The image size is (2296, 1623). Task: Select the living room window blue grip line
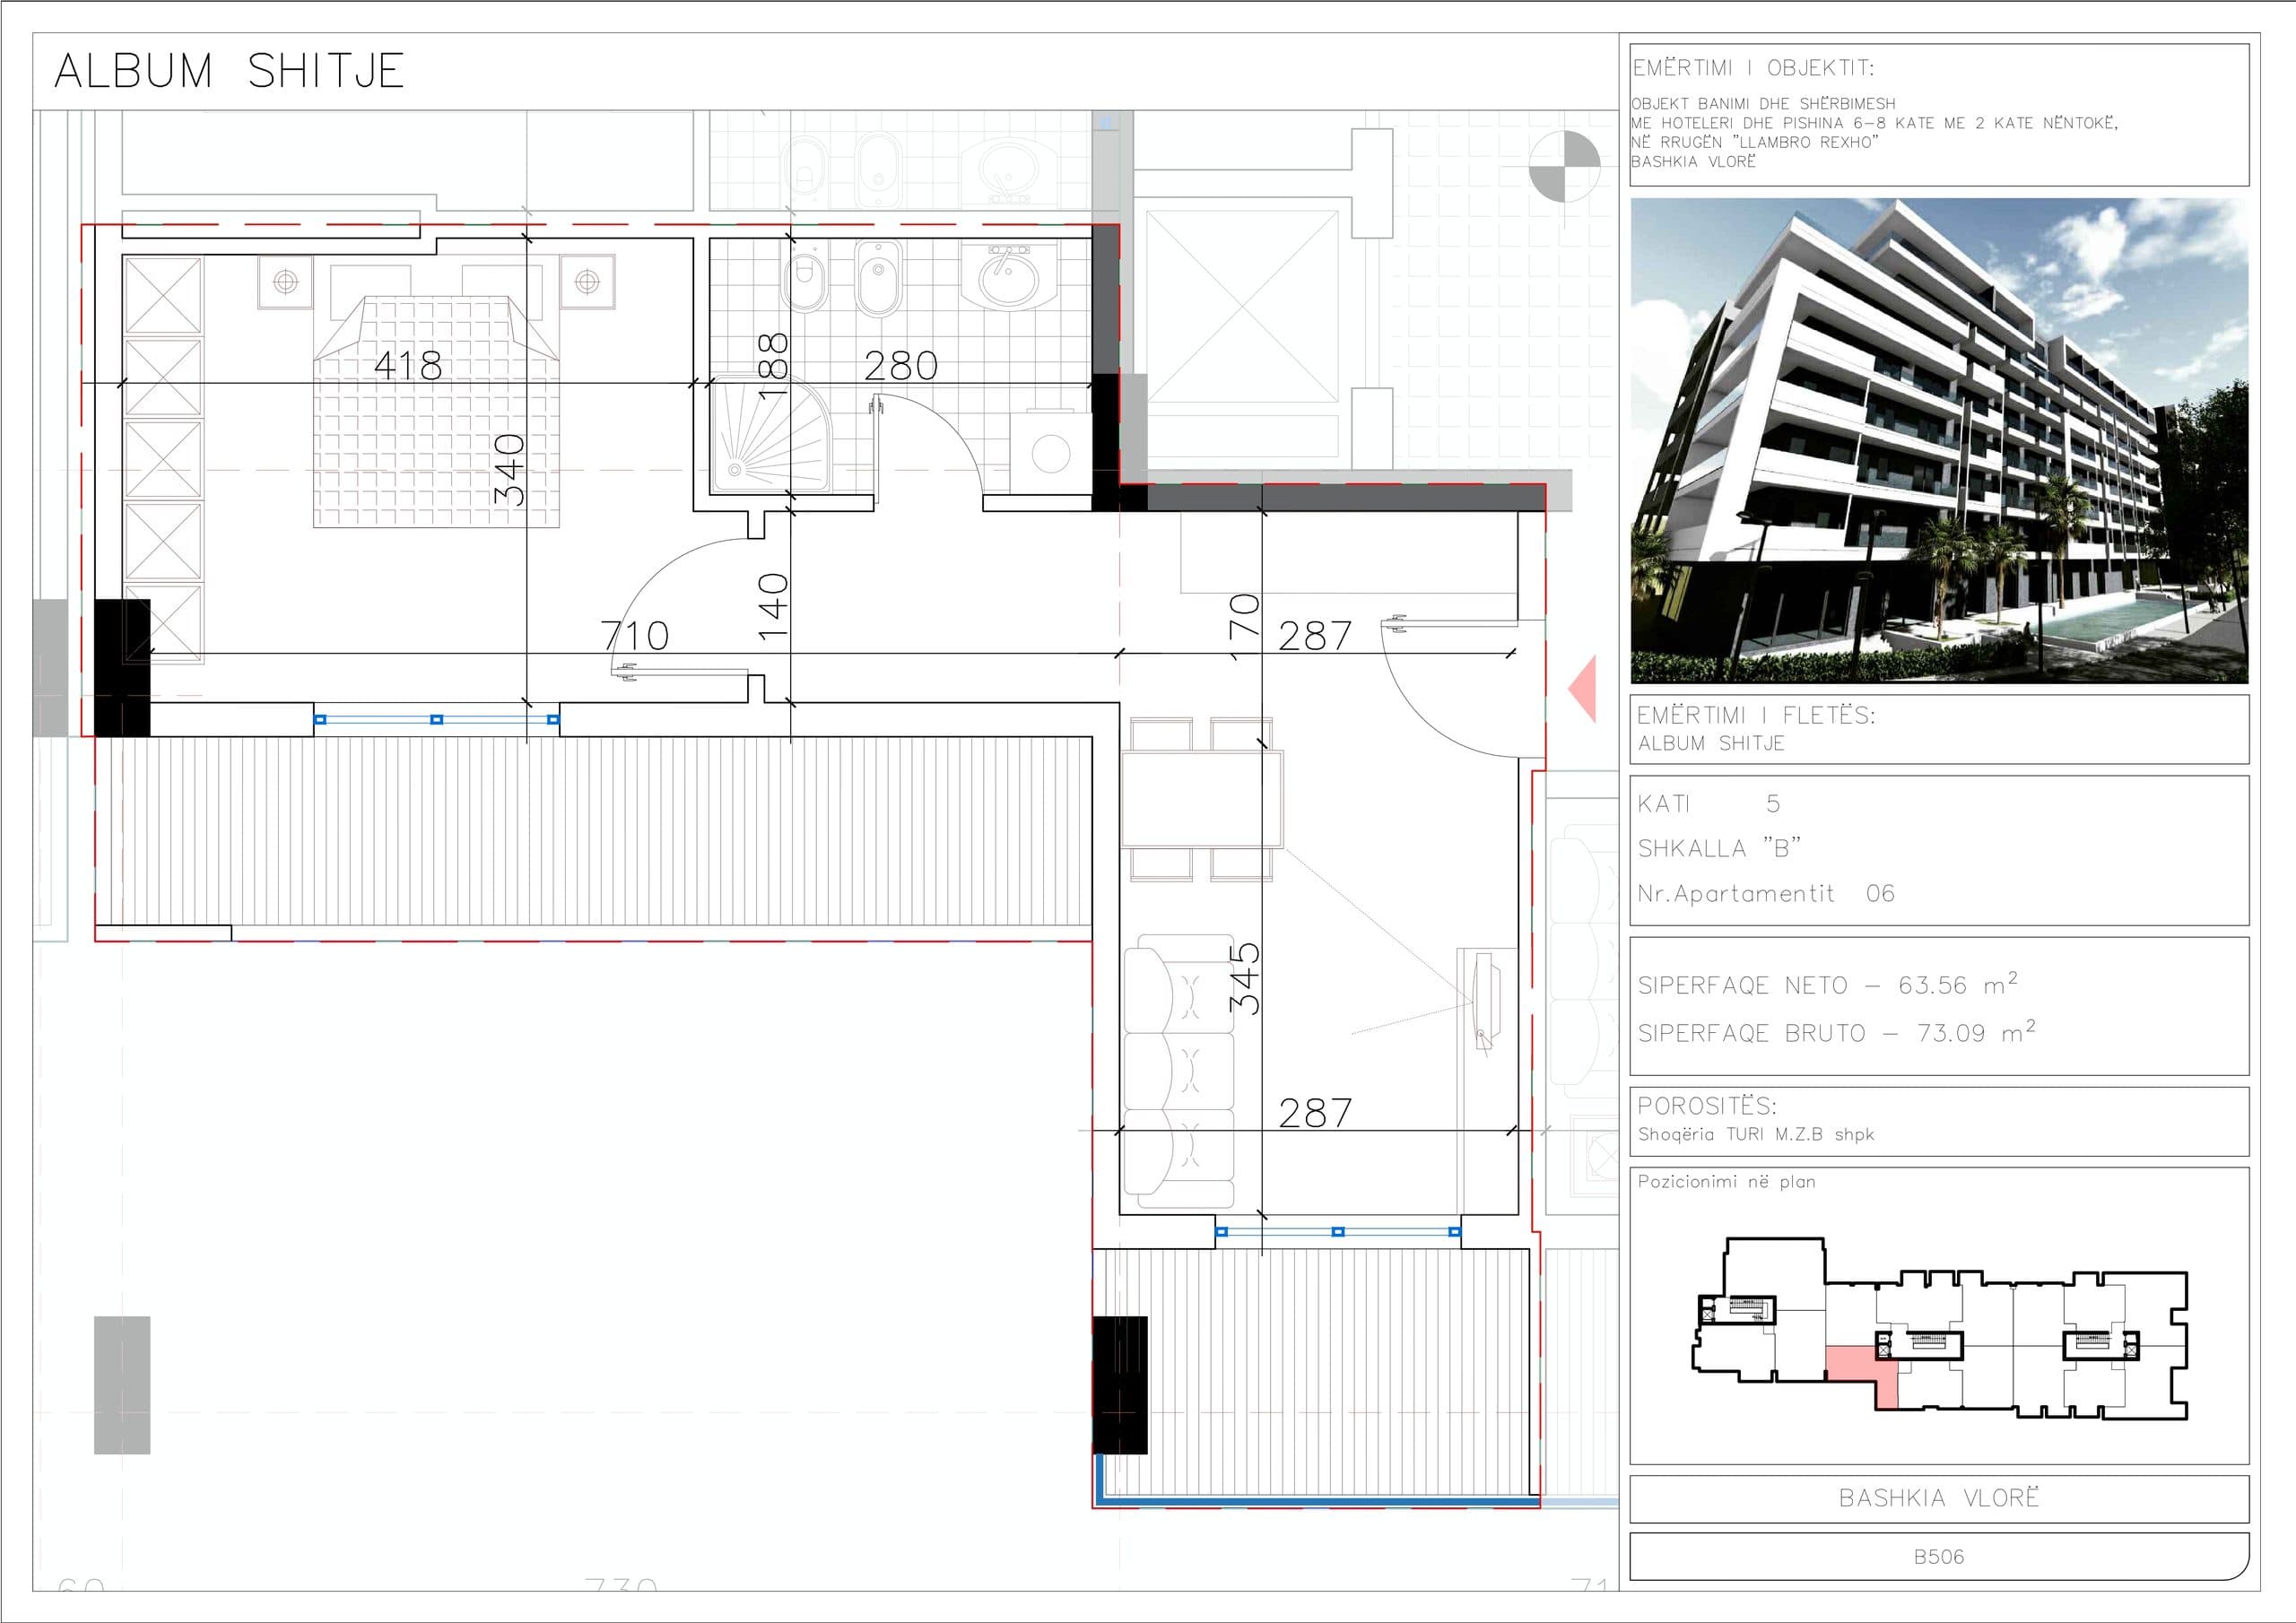tap(1338, 1232)
